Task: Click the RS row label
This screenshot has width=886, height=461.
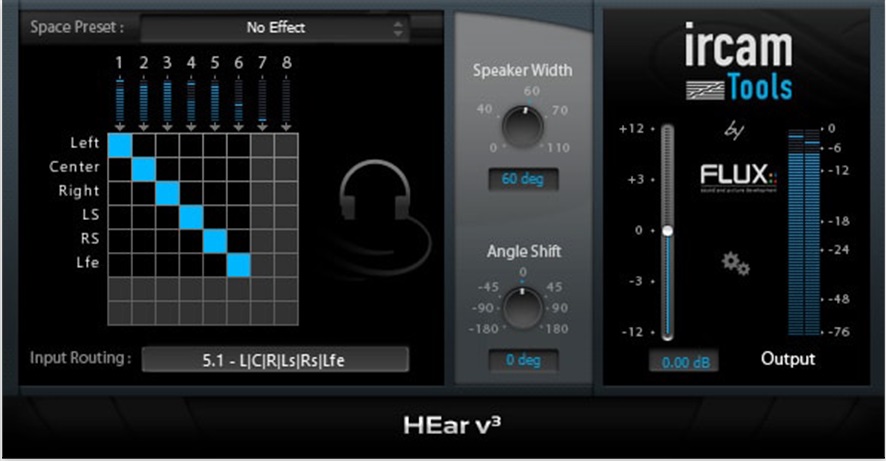Action: (x=90, y=238)
